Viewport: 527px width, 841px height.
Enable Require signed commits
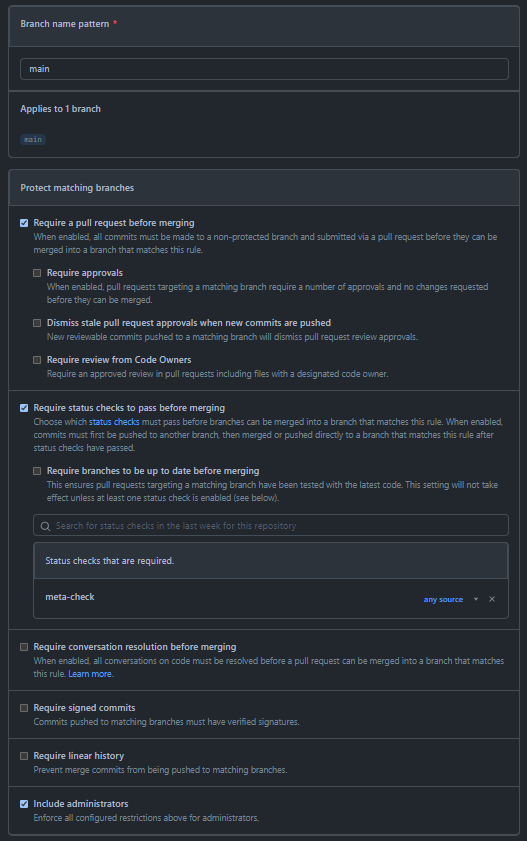24,708
